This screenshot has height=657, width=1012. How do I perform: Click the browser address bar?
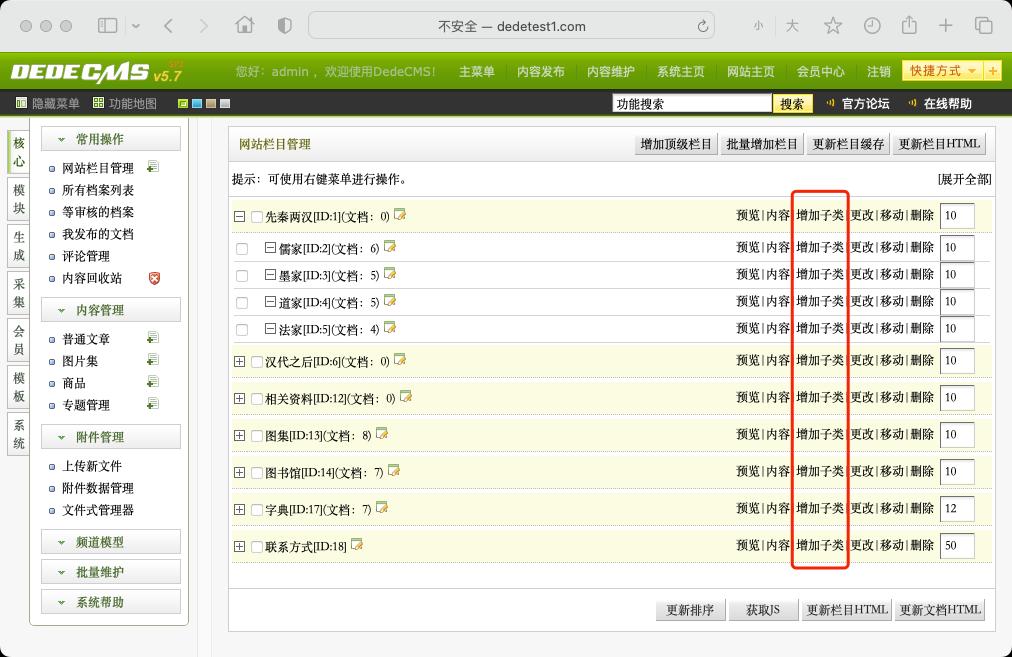pyautogui.click(x=511, y=26)
